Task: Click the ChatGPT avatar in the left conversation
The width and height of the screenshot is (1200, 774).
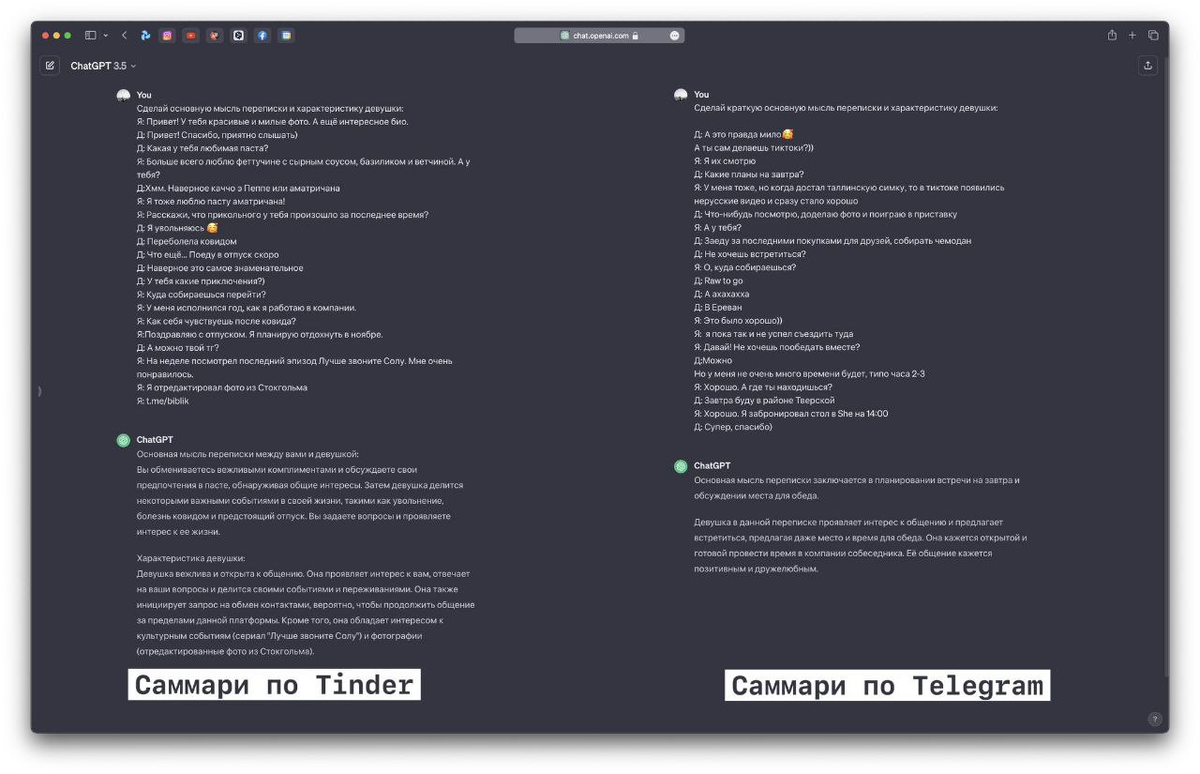Action: [x=123, y=440]
